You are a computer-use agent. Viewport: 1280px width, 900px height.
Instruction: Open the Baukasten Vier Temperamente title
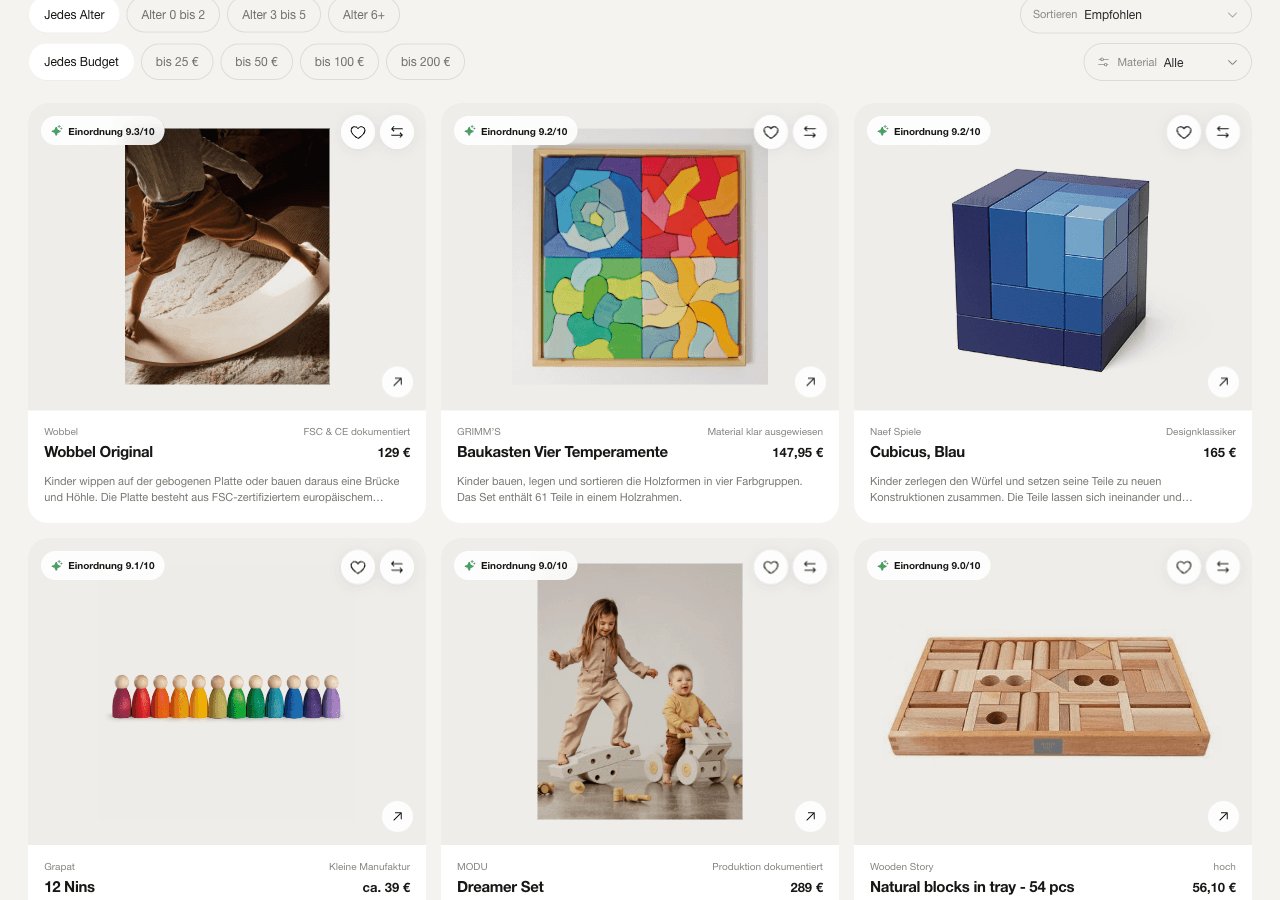(x=562, y=452)
